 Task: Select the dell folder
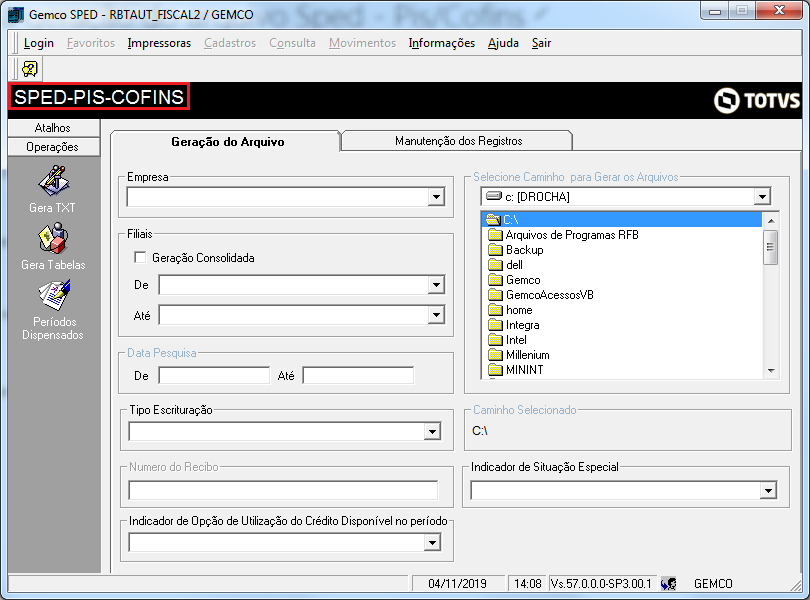[506, 265]
